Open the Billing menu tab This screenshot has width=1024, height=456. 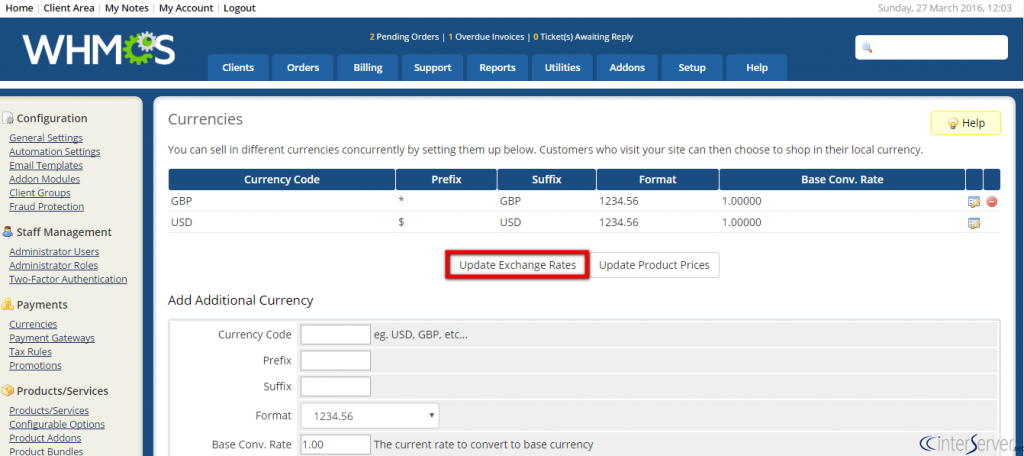[x=368, y=67]
